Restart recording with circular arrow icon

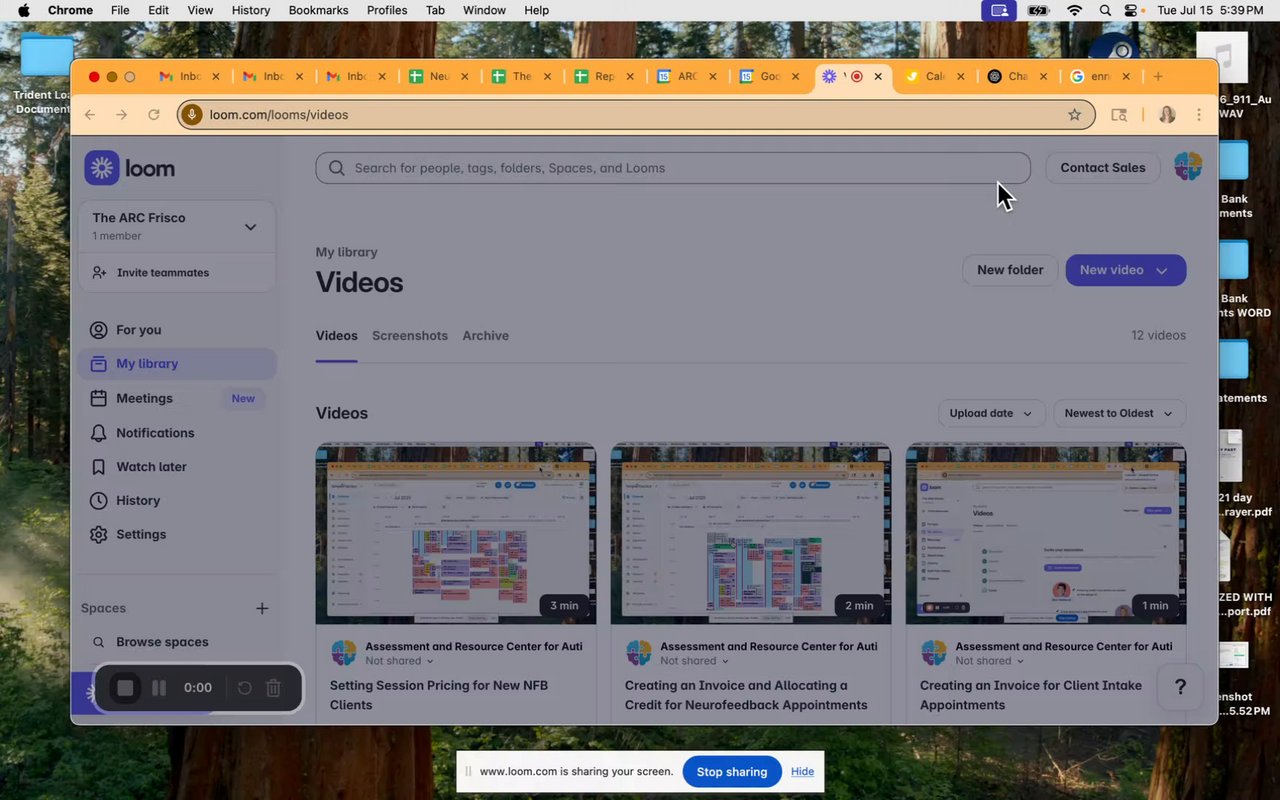[244, 688]
